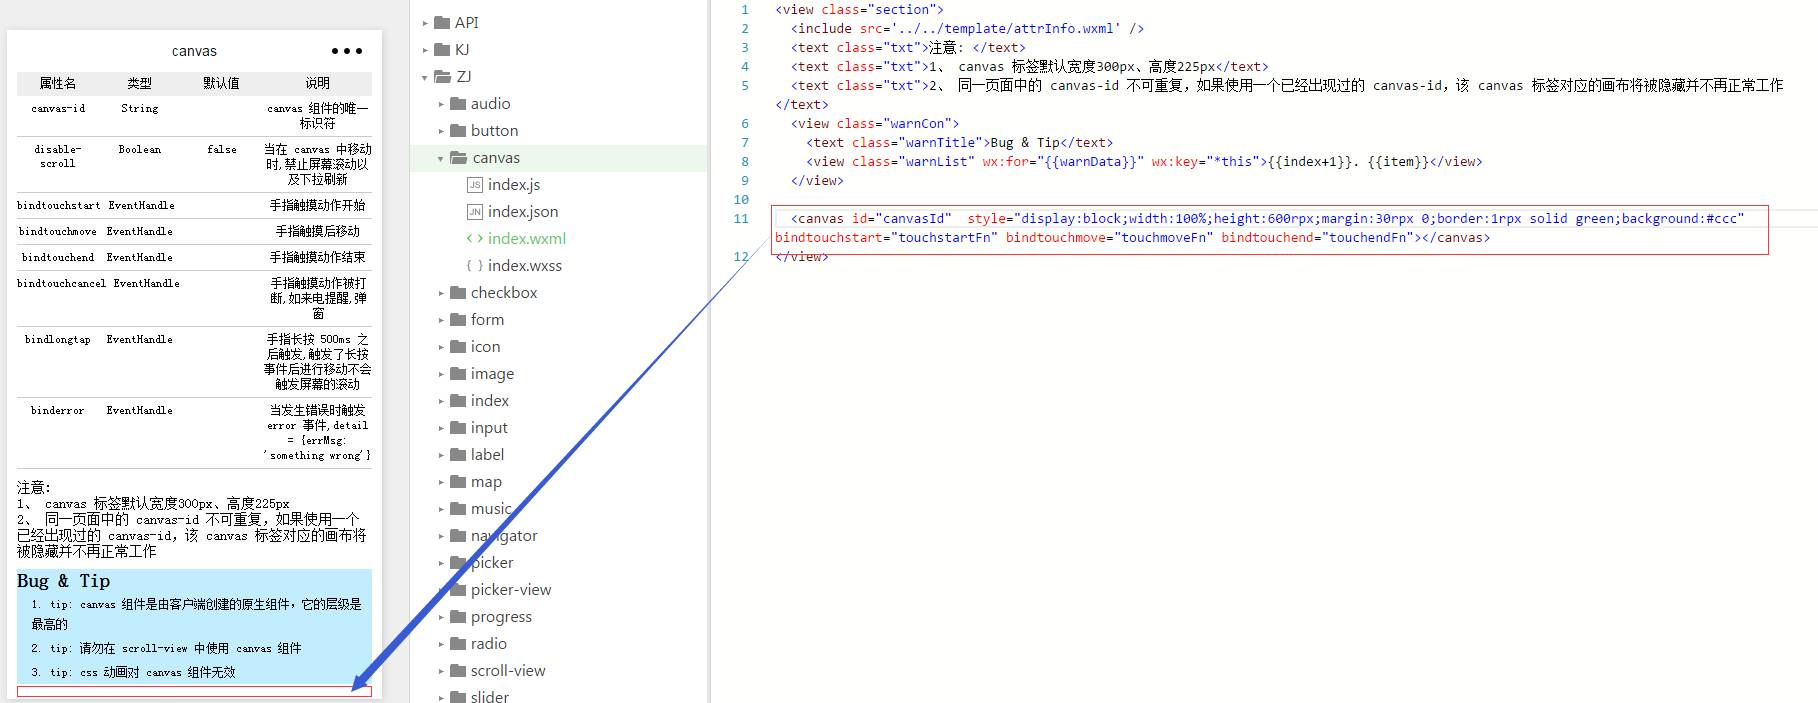Click the 'binderror' row in simulator
Image resolution: width=1818 pixels, height=703 pixels.
click(x=194, y=433)
